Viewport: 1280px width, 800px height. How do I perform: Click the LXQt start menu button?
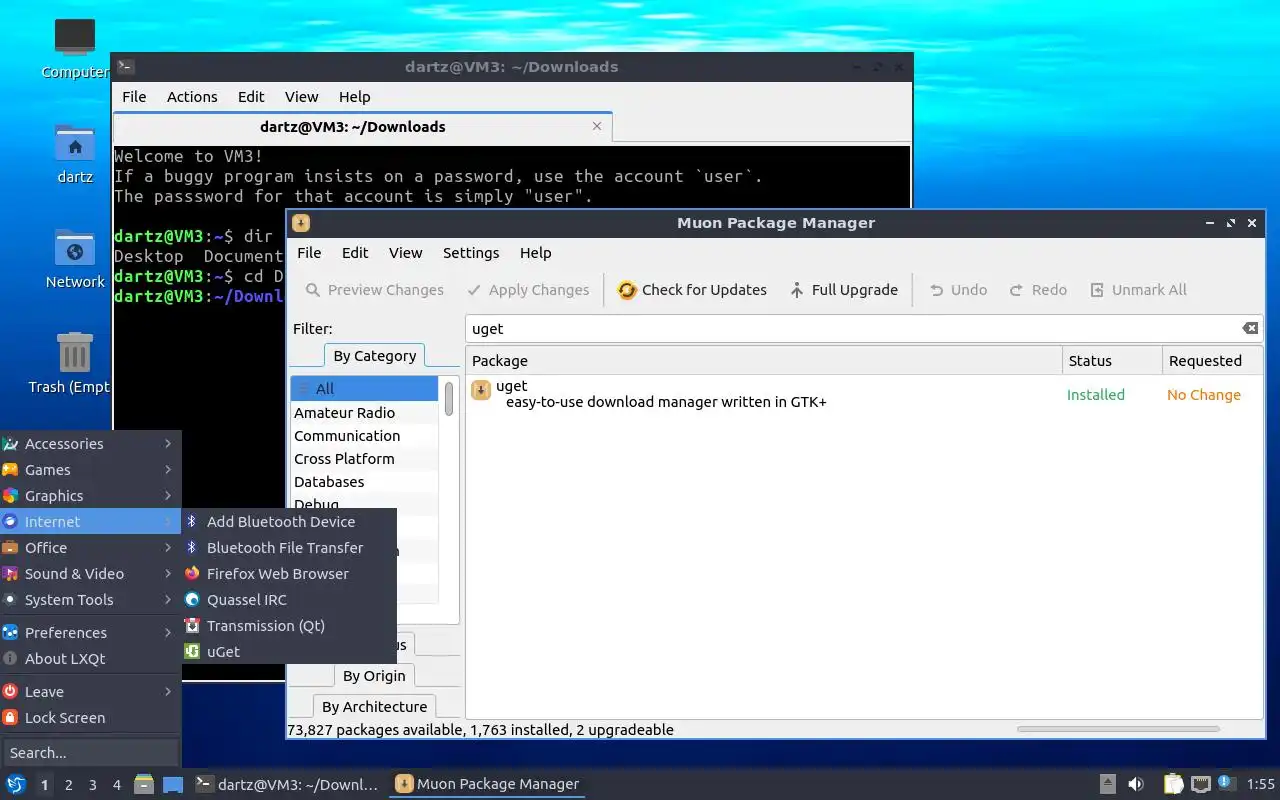[16, 784]
